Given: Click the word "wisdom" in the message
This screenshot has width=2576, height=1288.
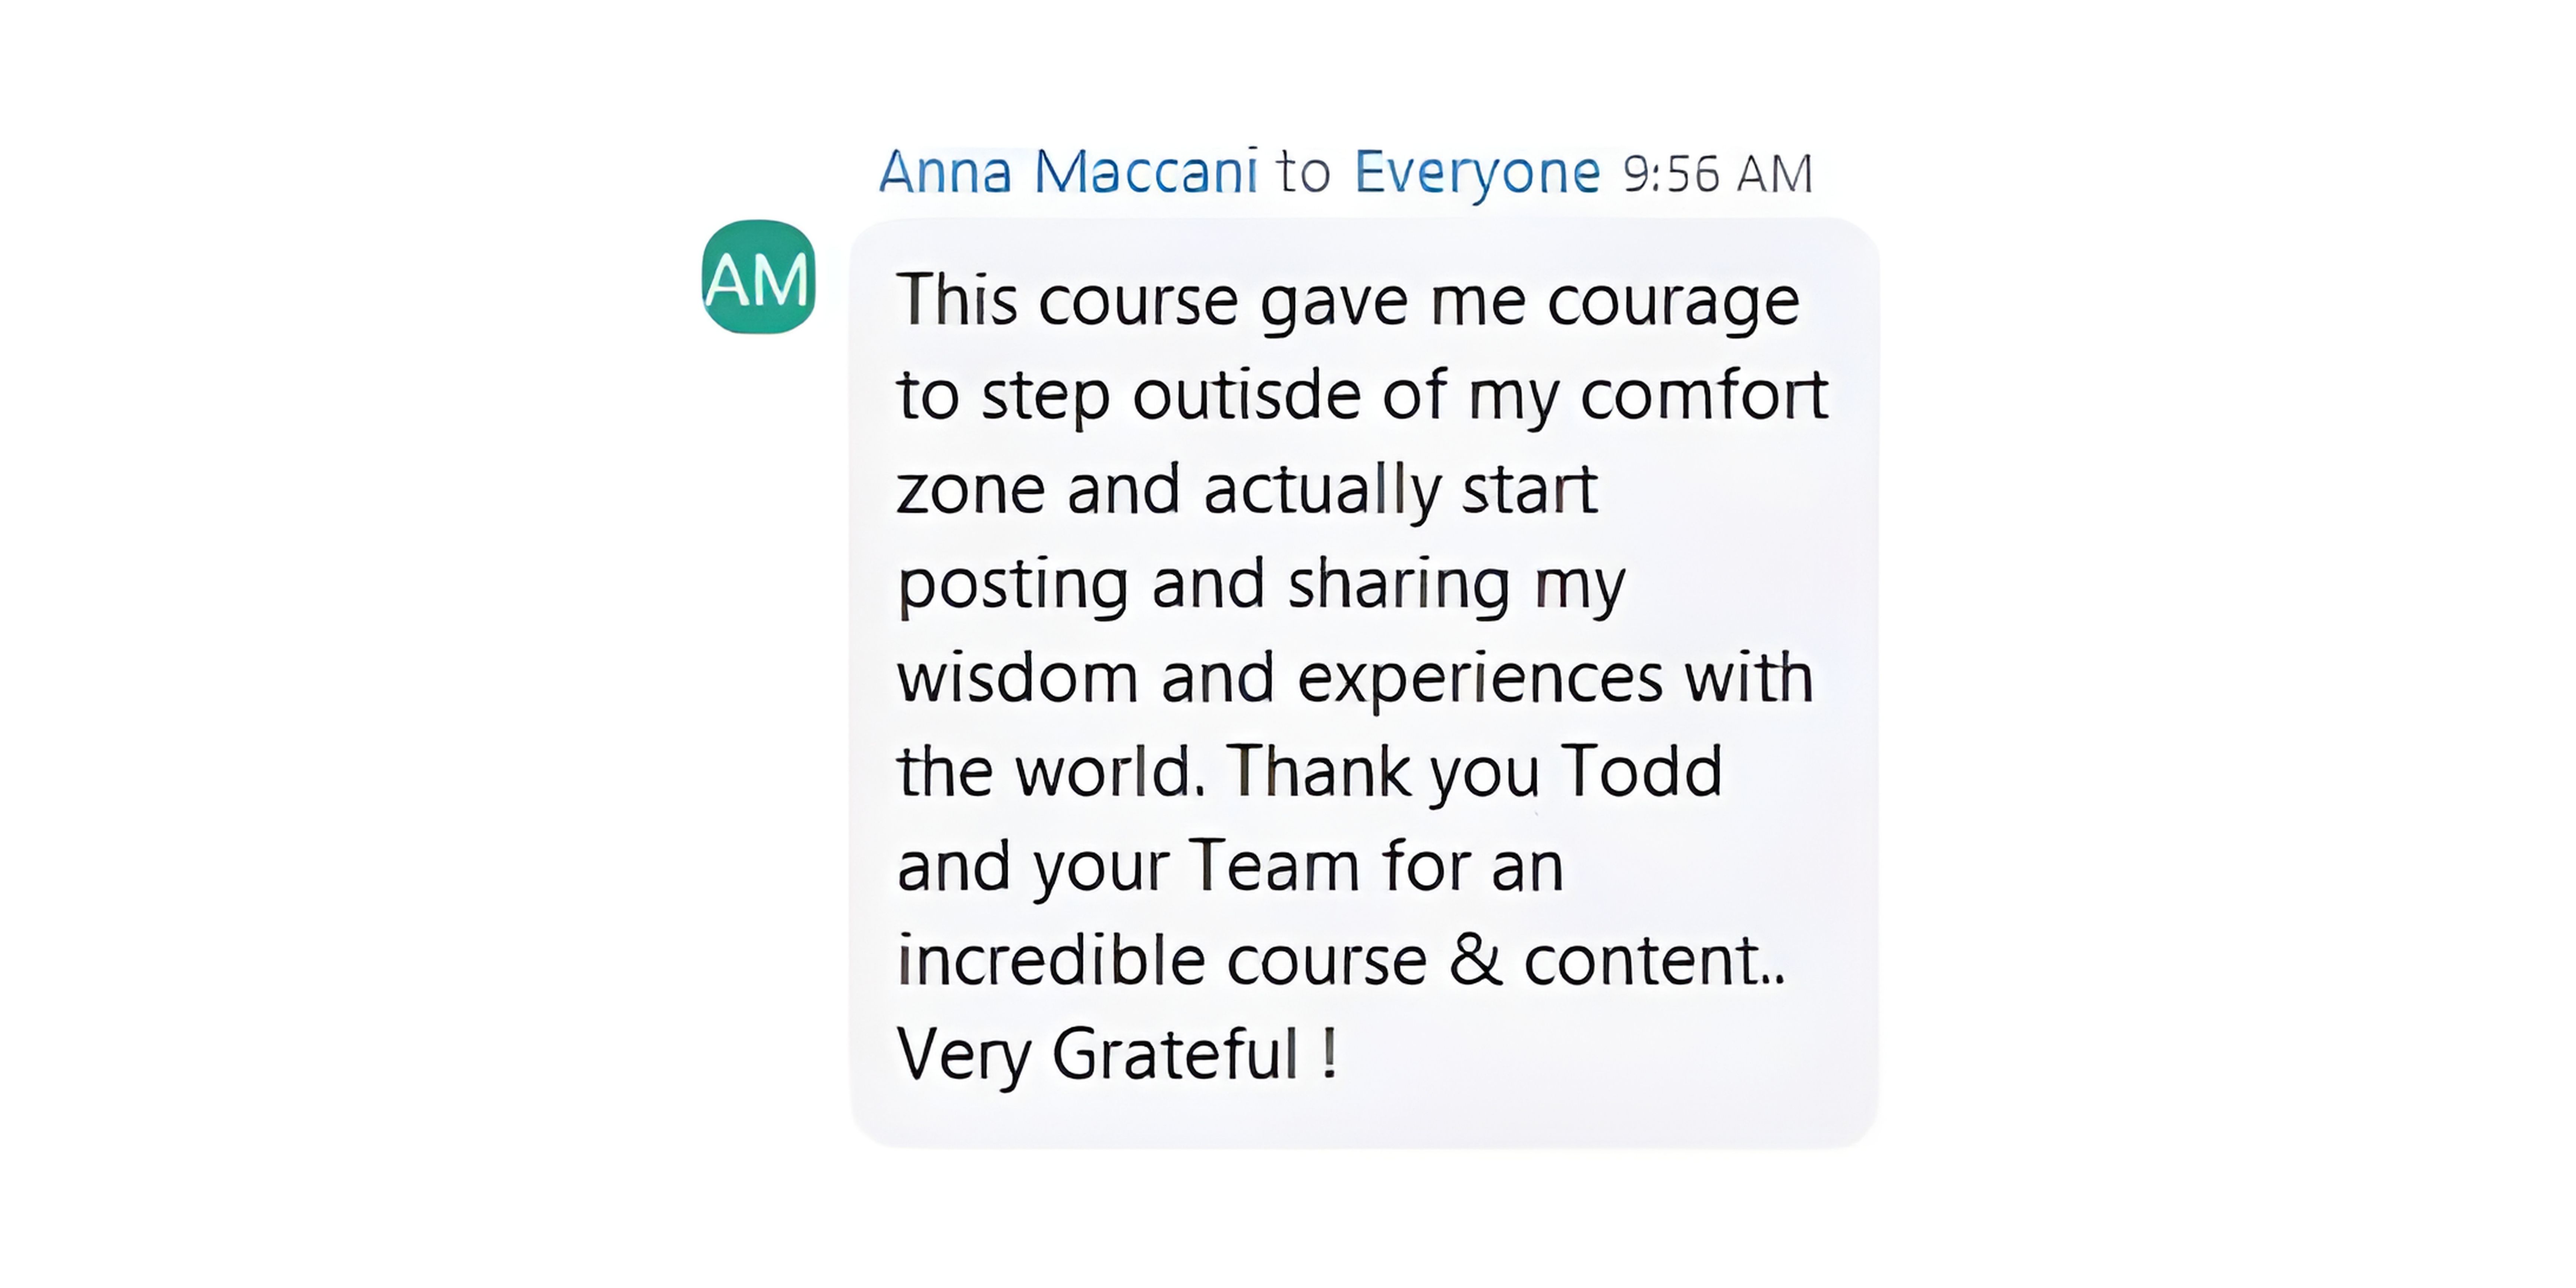Looking at the screenshot, I should [1017, 677].
